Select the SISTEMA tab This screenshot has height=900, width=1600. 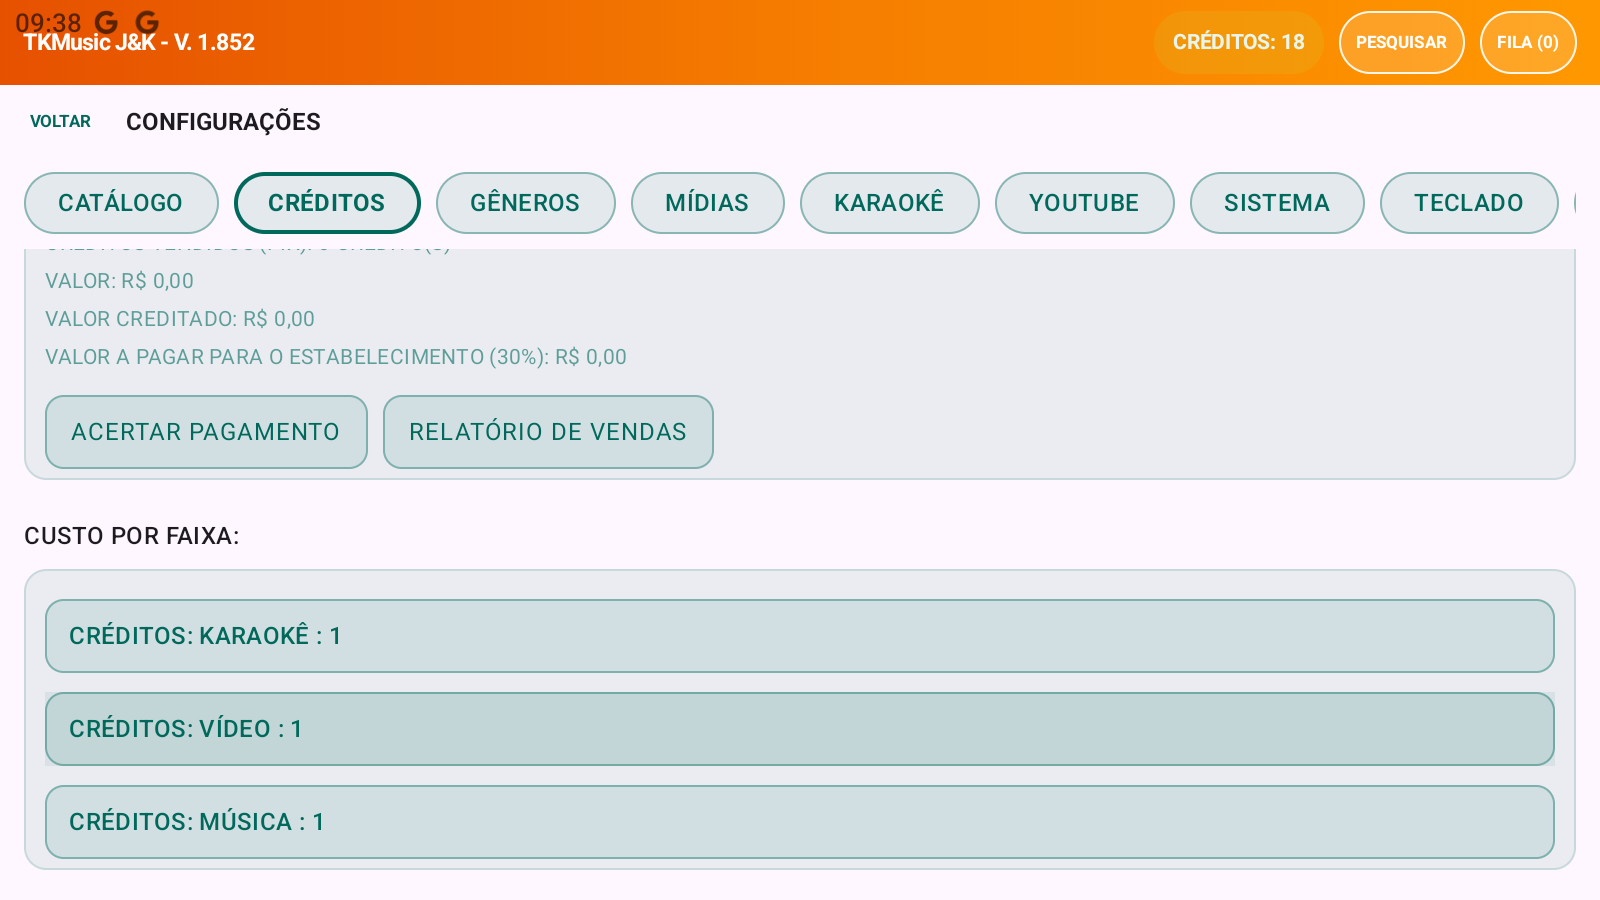click(1277, 203)
